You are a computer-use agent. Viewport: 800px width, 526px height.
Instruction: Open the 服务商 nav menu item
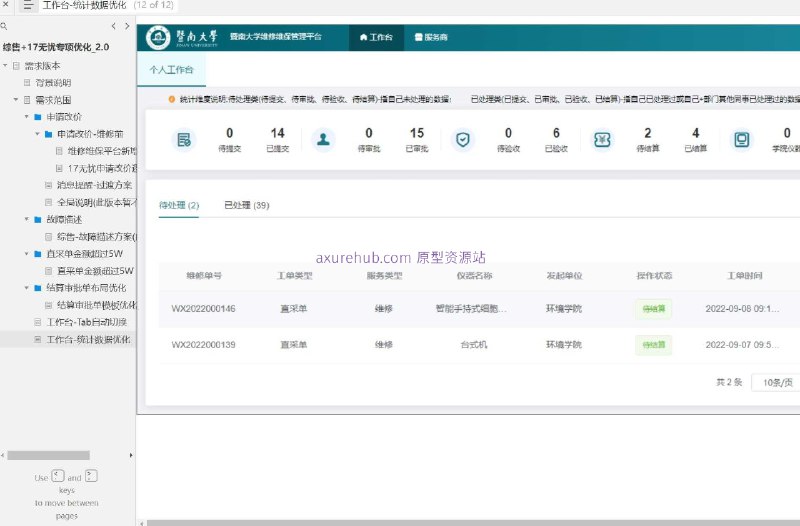click(x=431, y=37)
